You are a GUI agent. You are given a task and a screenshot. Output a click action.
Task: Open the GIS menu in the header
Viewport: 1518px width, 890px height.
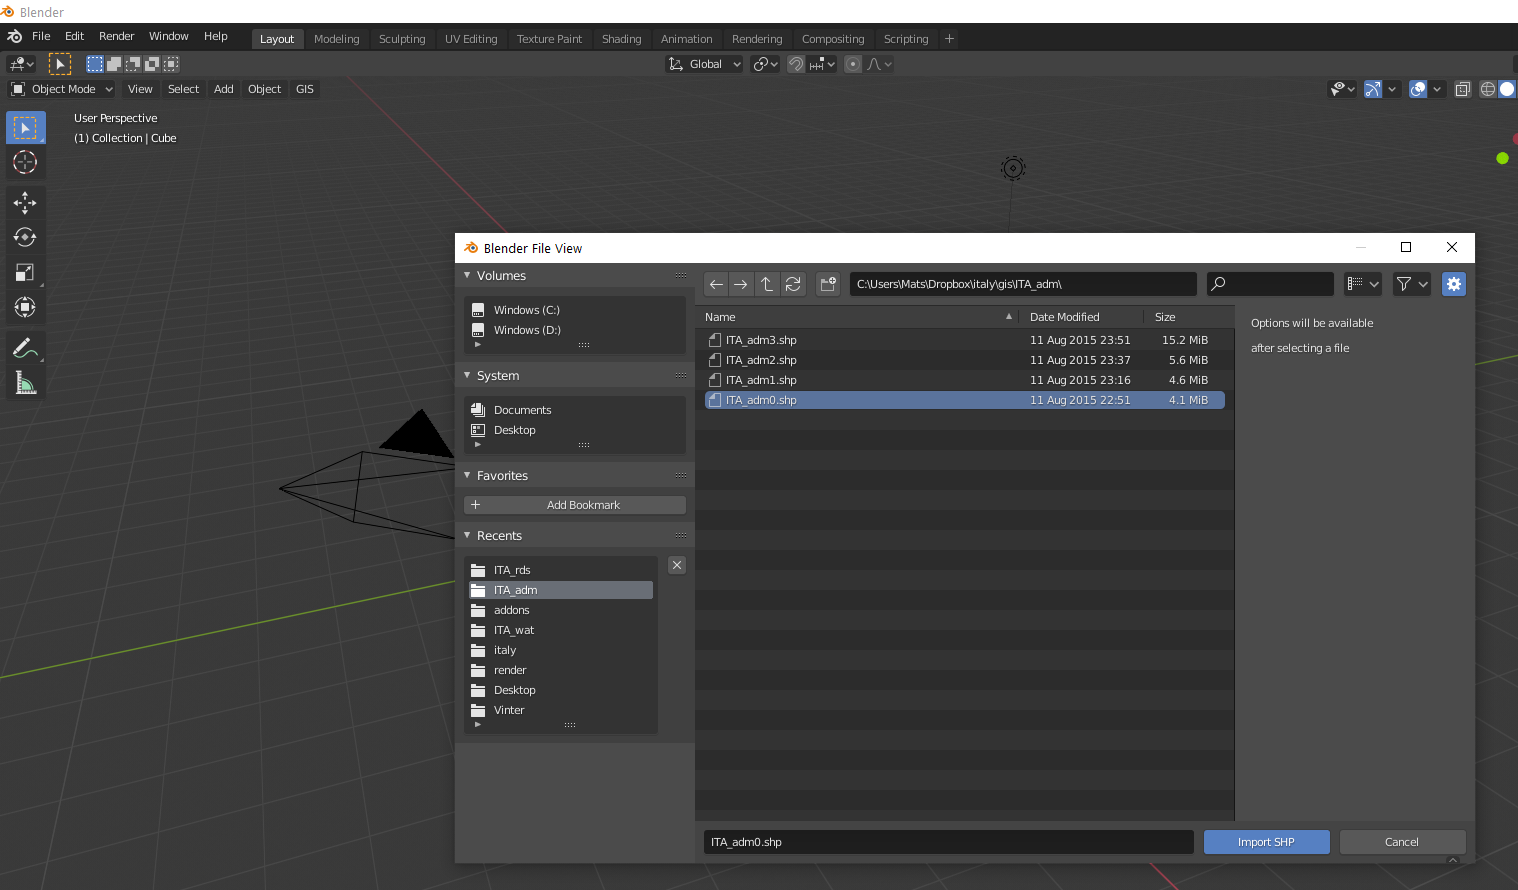(x=304, y=89)
